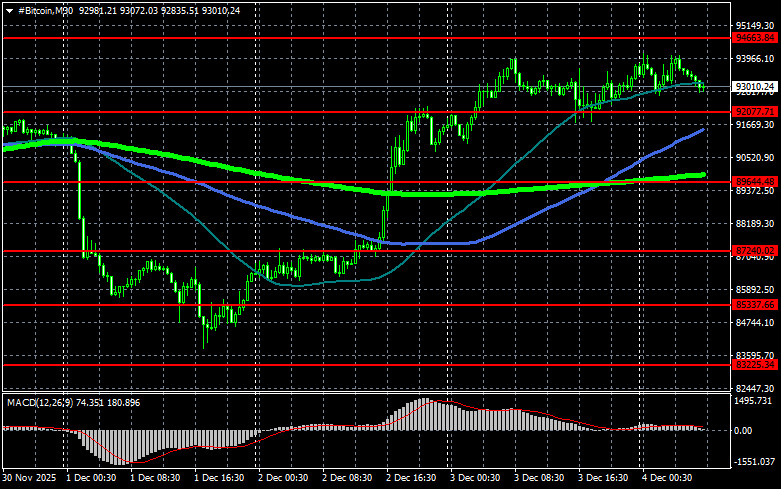Click the current price tag 93010.24

pyautogui.click(x=755, y=87)
